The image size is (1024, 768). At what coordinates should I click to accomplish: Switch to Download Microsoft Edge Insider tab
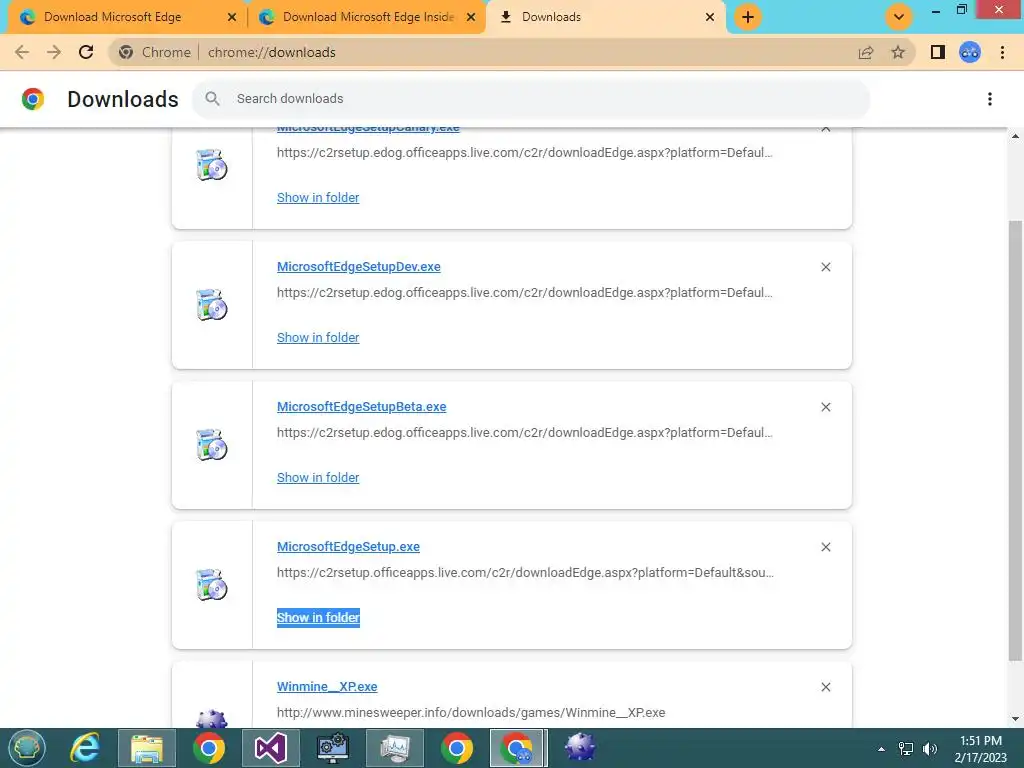coord(368,17)
